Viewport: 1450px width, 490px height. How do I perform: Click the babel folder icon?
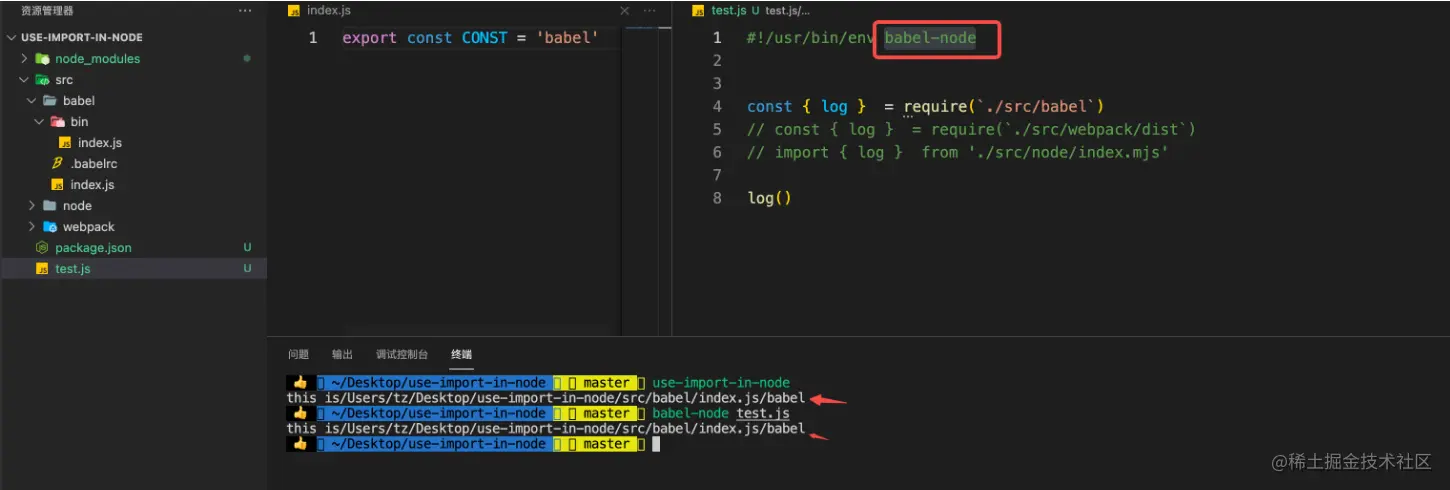pos(50,101)
